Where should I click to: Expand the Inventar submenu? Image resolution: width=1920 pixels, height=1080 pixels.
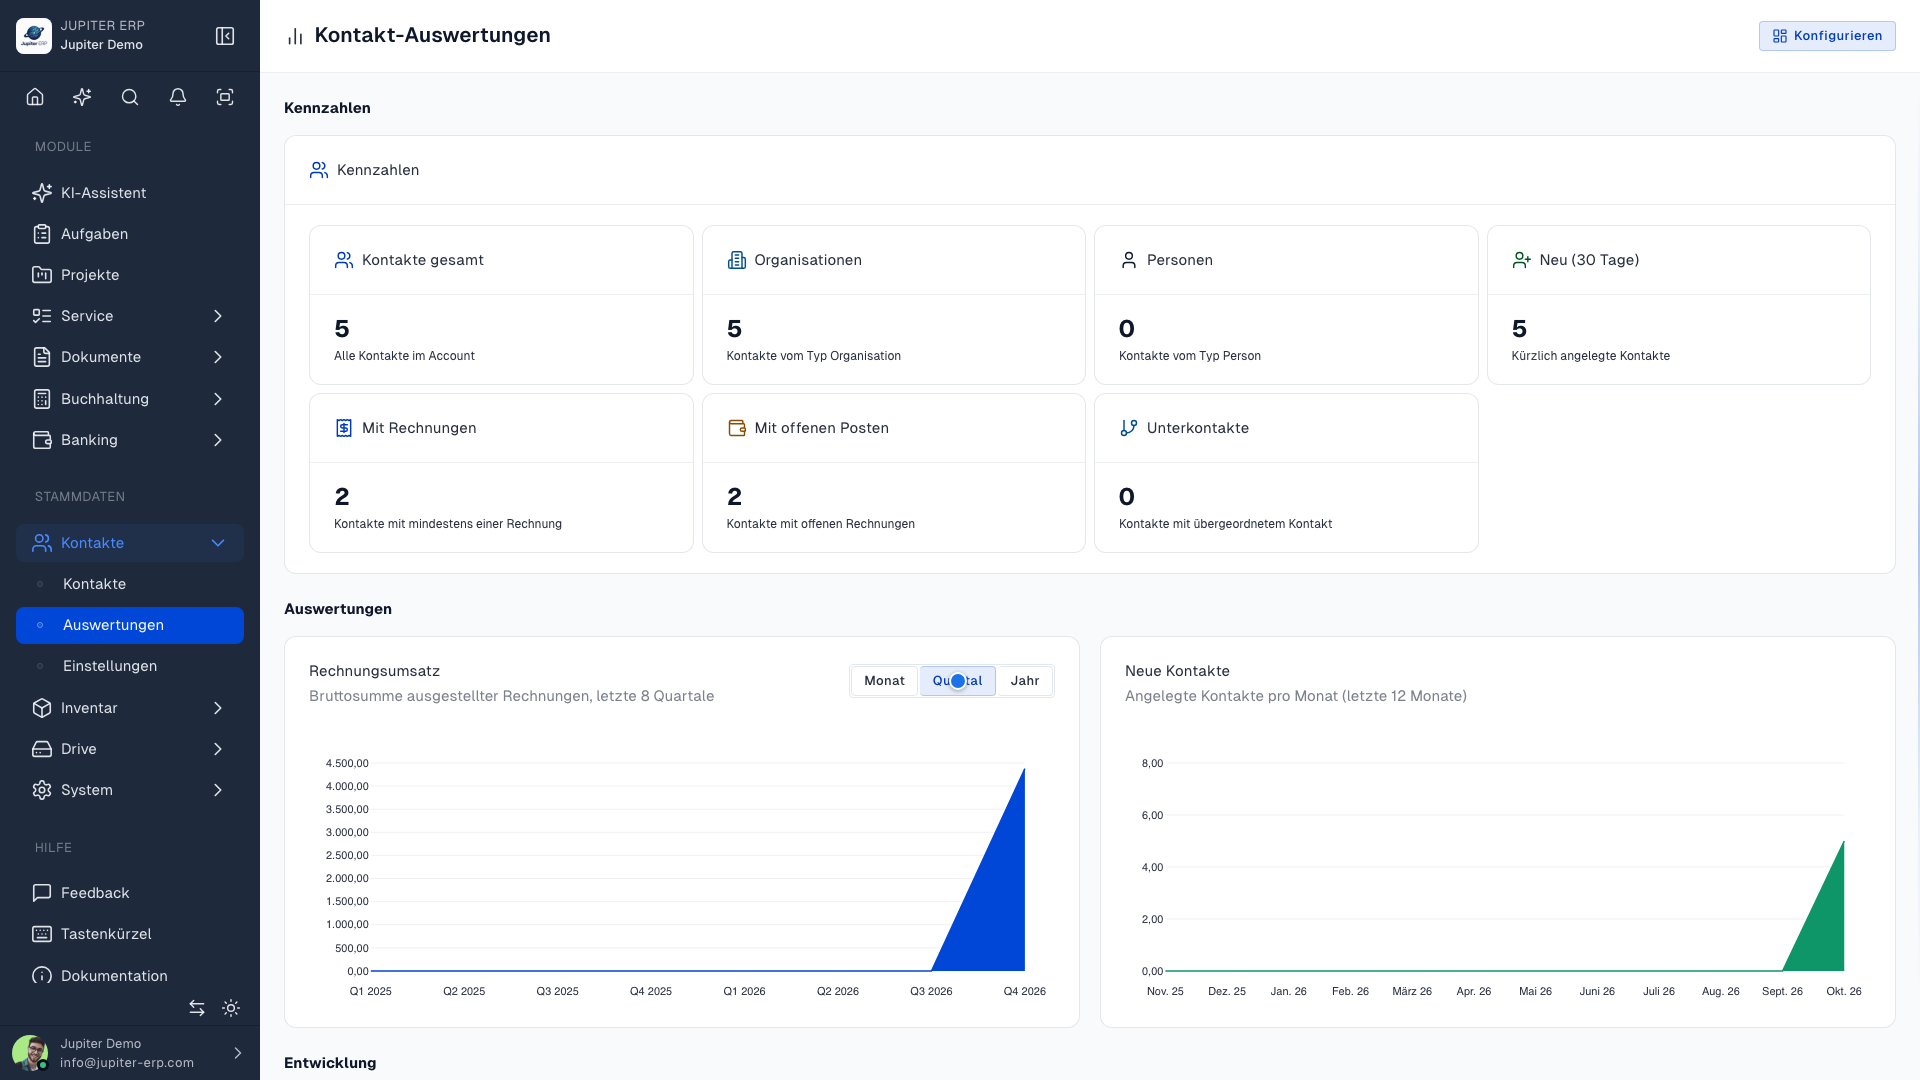218,708
